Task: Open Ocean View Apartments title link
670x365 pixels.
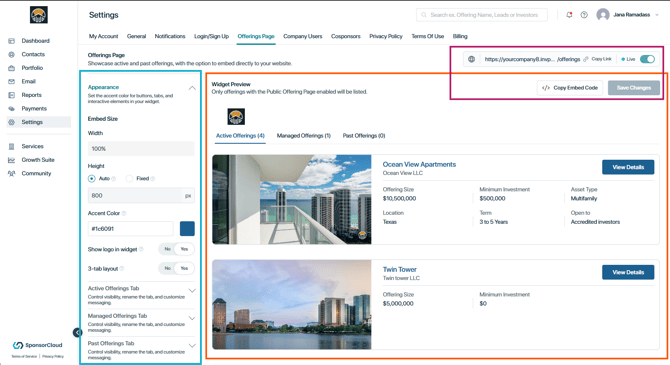Action: [419, 165]
